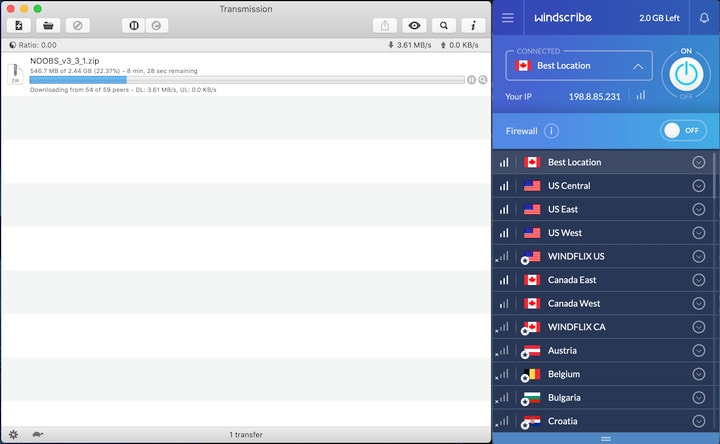Open a torrent with the folder icon
The image size is (720, 444).
coord(46,26)
